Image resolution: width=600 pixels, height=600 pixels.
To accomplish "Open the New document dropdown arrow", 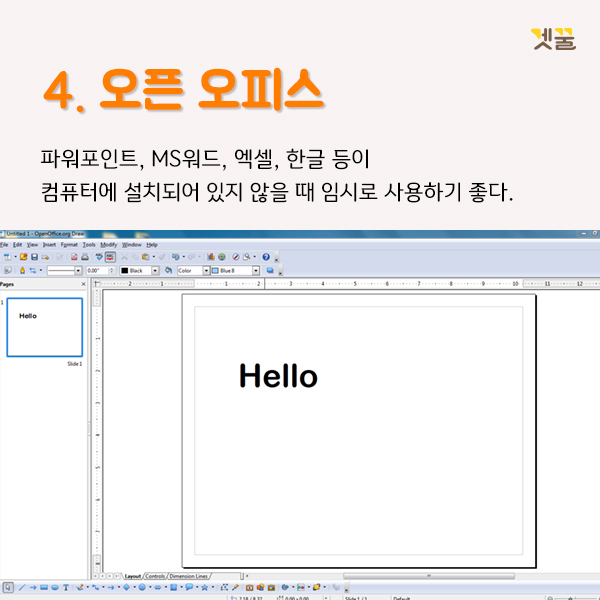I will coord(15,257).
